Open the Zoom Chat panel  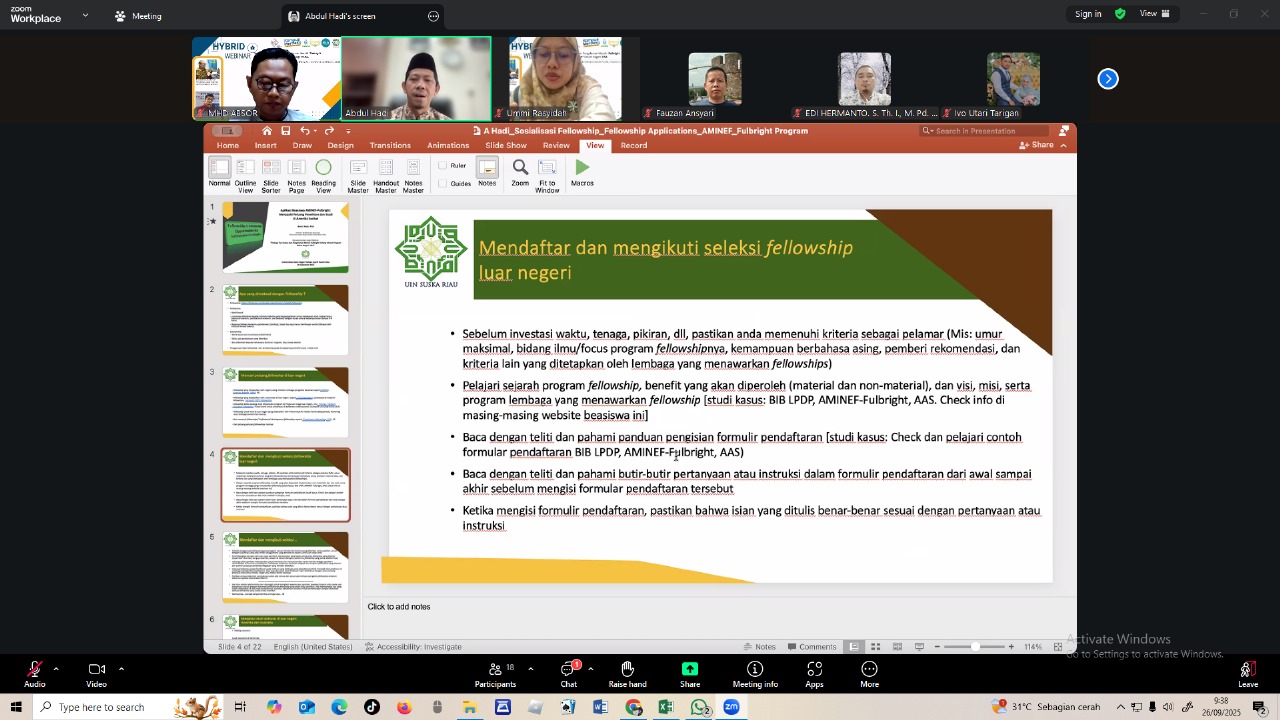(x=569, y=670)
